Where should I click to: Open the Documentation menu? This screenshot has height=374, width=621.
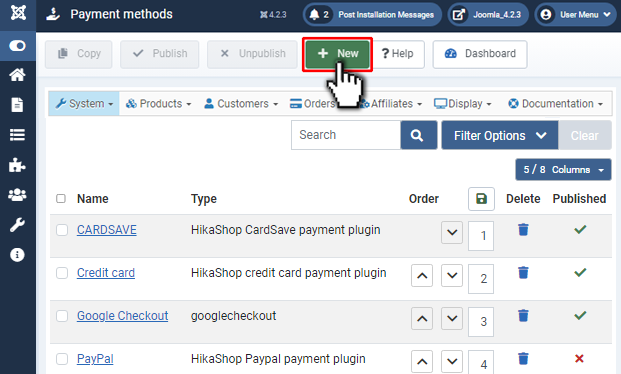555,104
